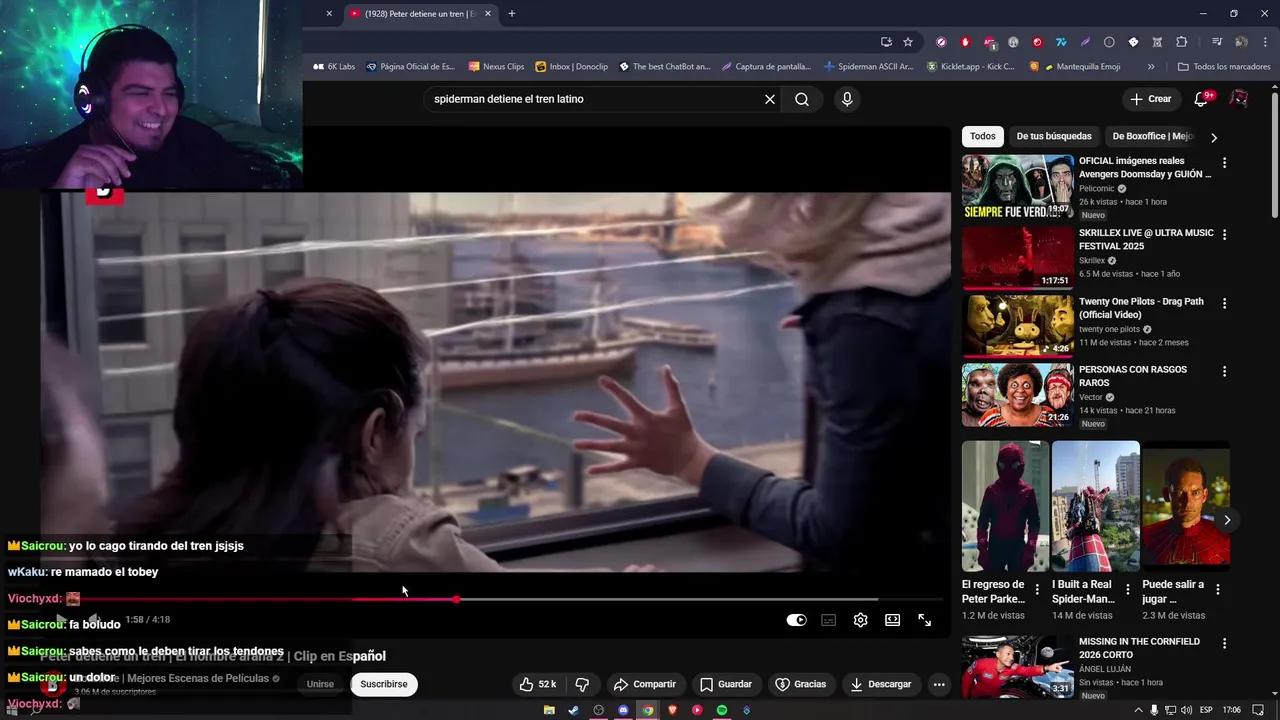Click the Gracias button

coord(801,684)
